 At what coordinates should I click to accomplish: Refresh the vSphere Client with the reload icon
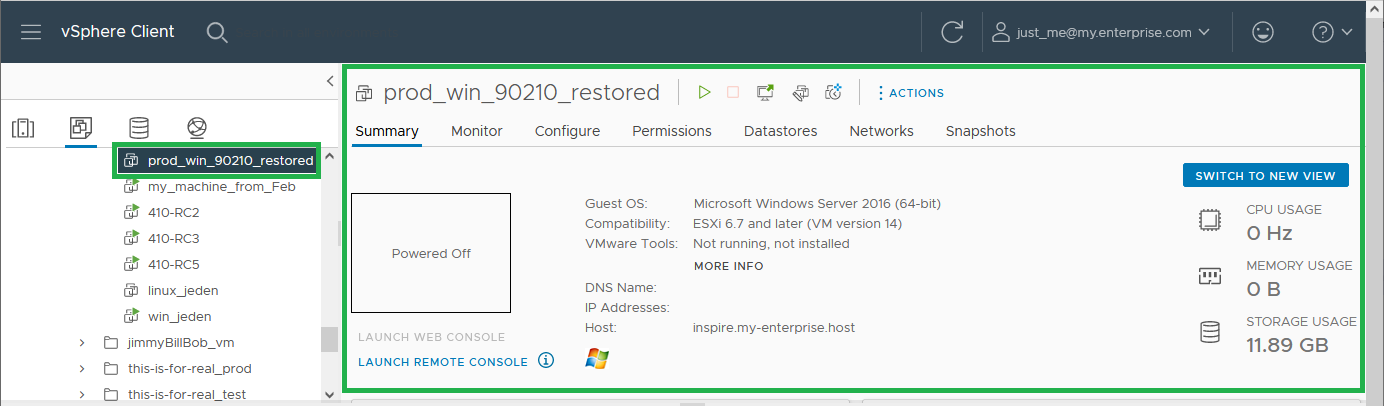click(952, 32)
